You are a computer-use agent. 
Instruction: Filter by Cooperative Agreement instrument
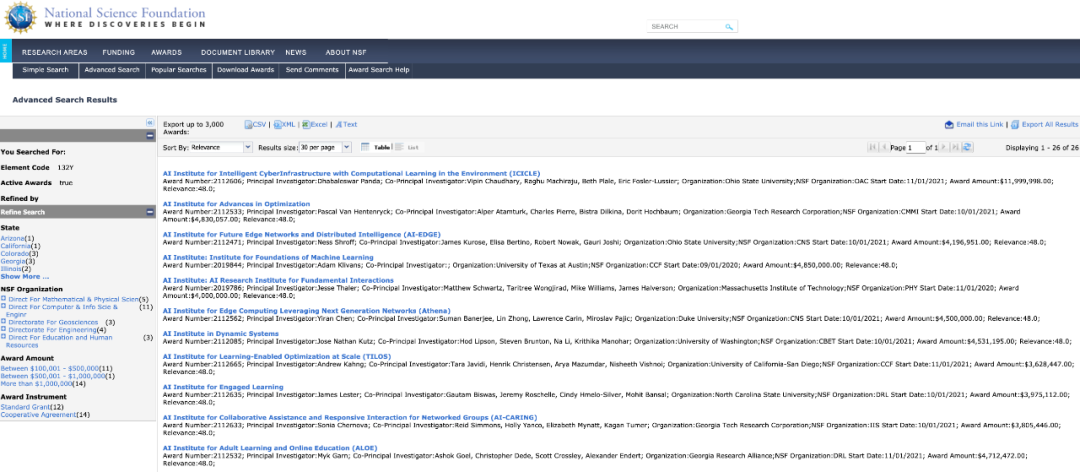(x=39, y=415)
